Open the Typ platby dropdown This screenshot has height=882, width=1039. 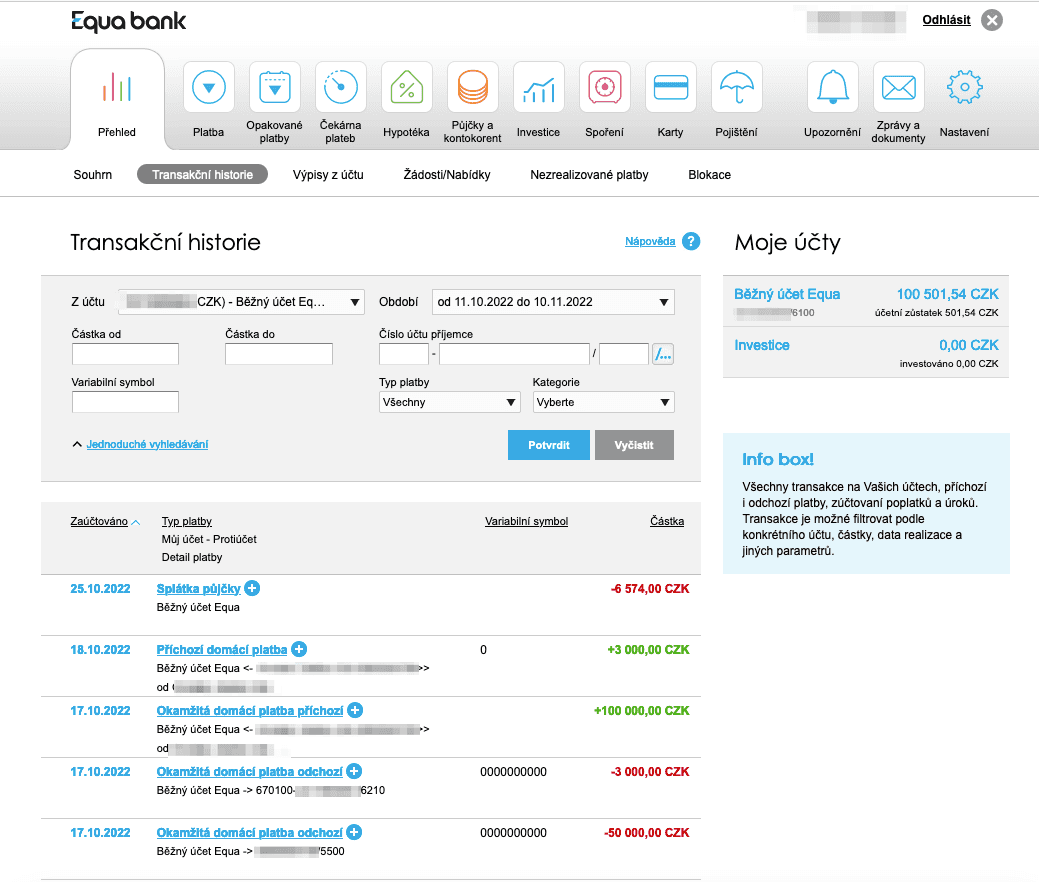(x=449, y=402)
